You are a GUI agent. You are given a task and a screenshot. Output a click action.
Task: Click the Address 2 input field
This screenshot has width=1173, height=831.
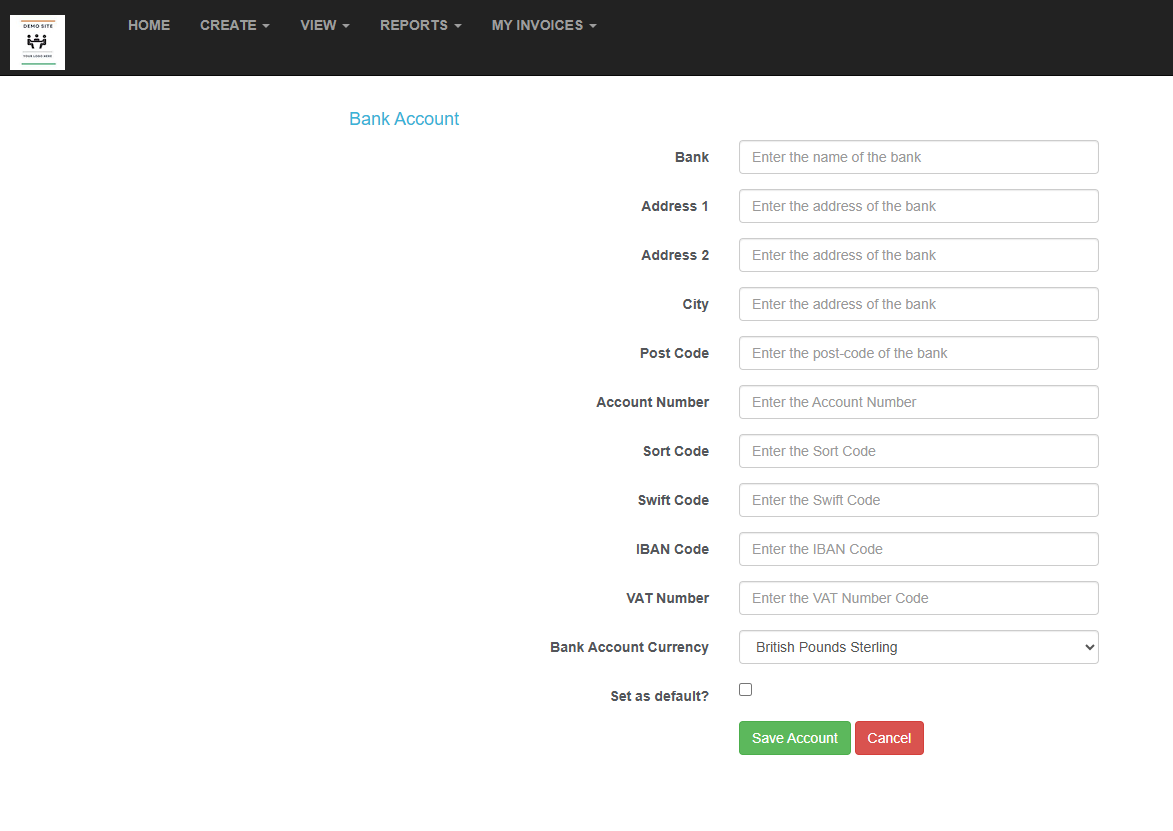pyautogui.click(x=919, y=255)
